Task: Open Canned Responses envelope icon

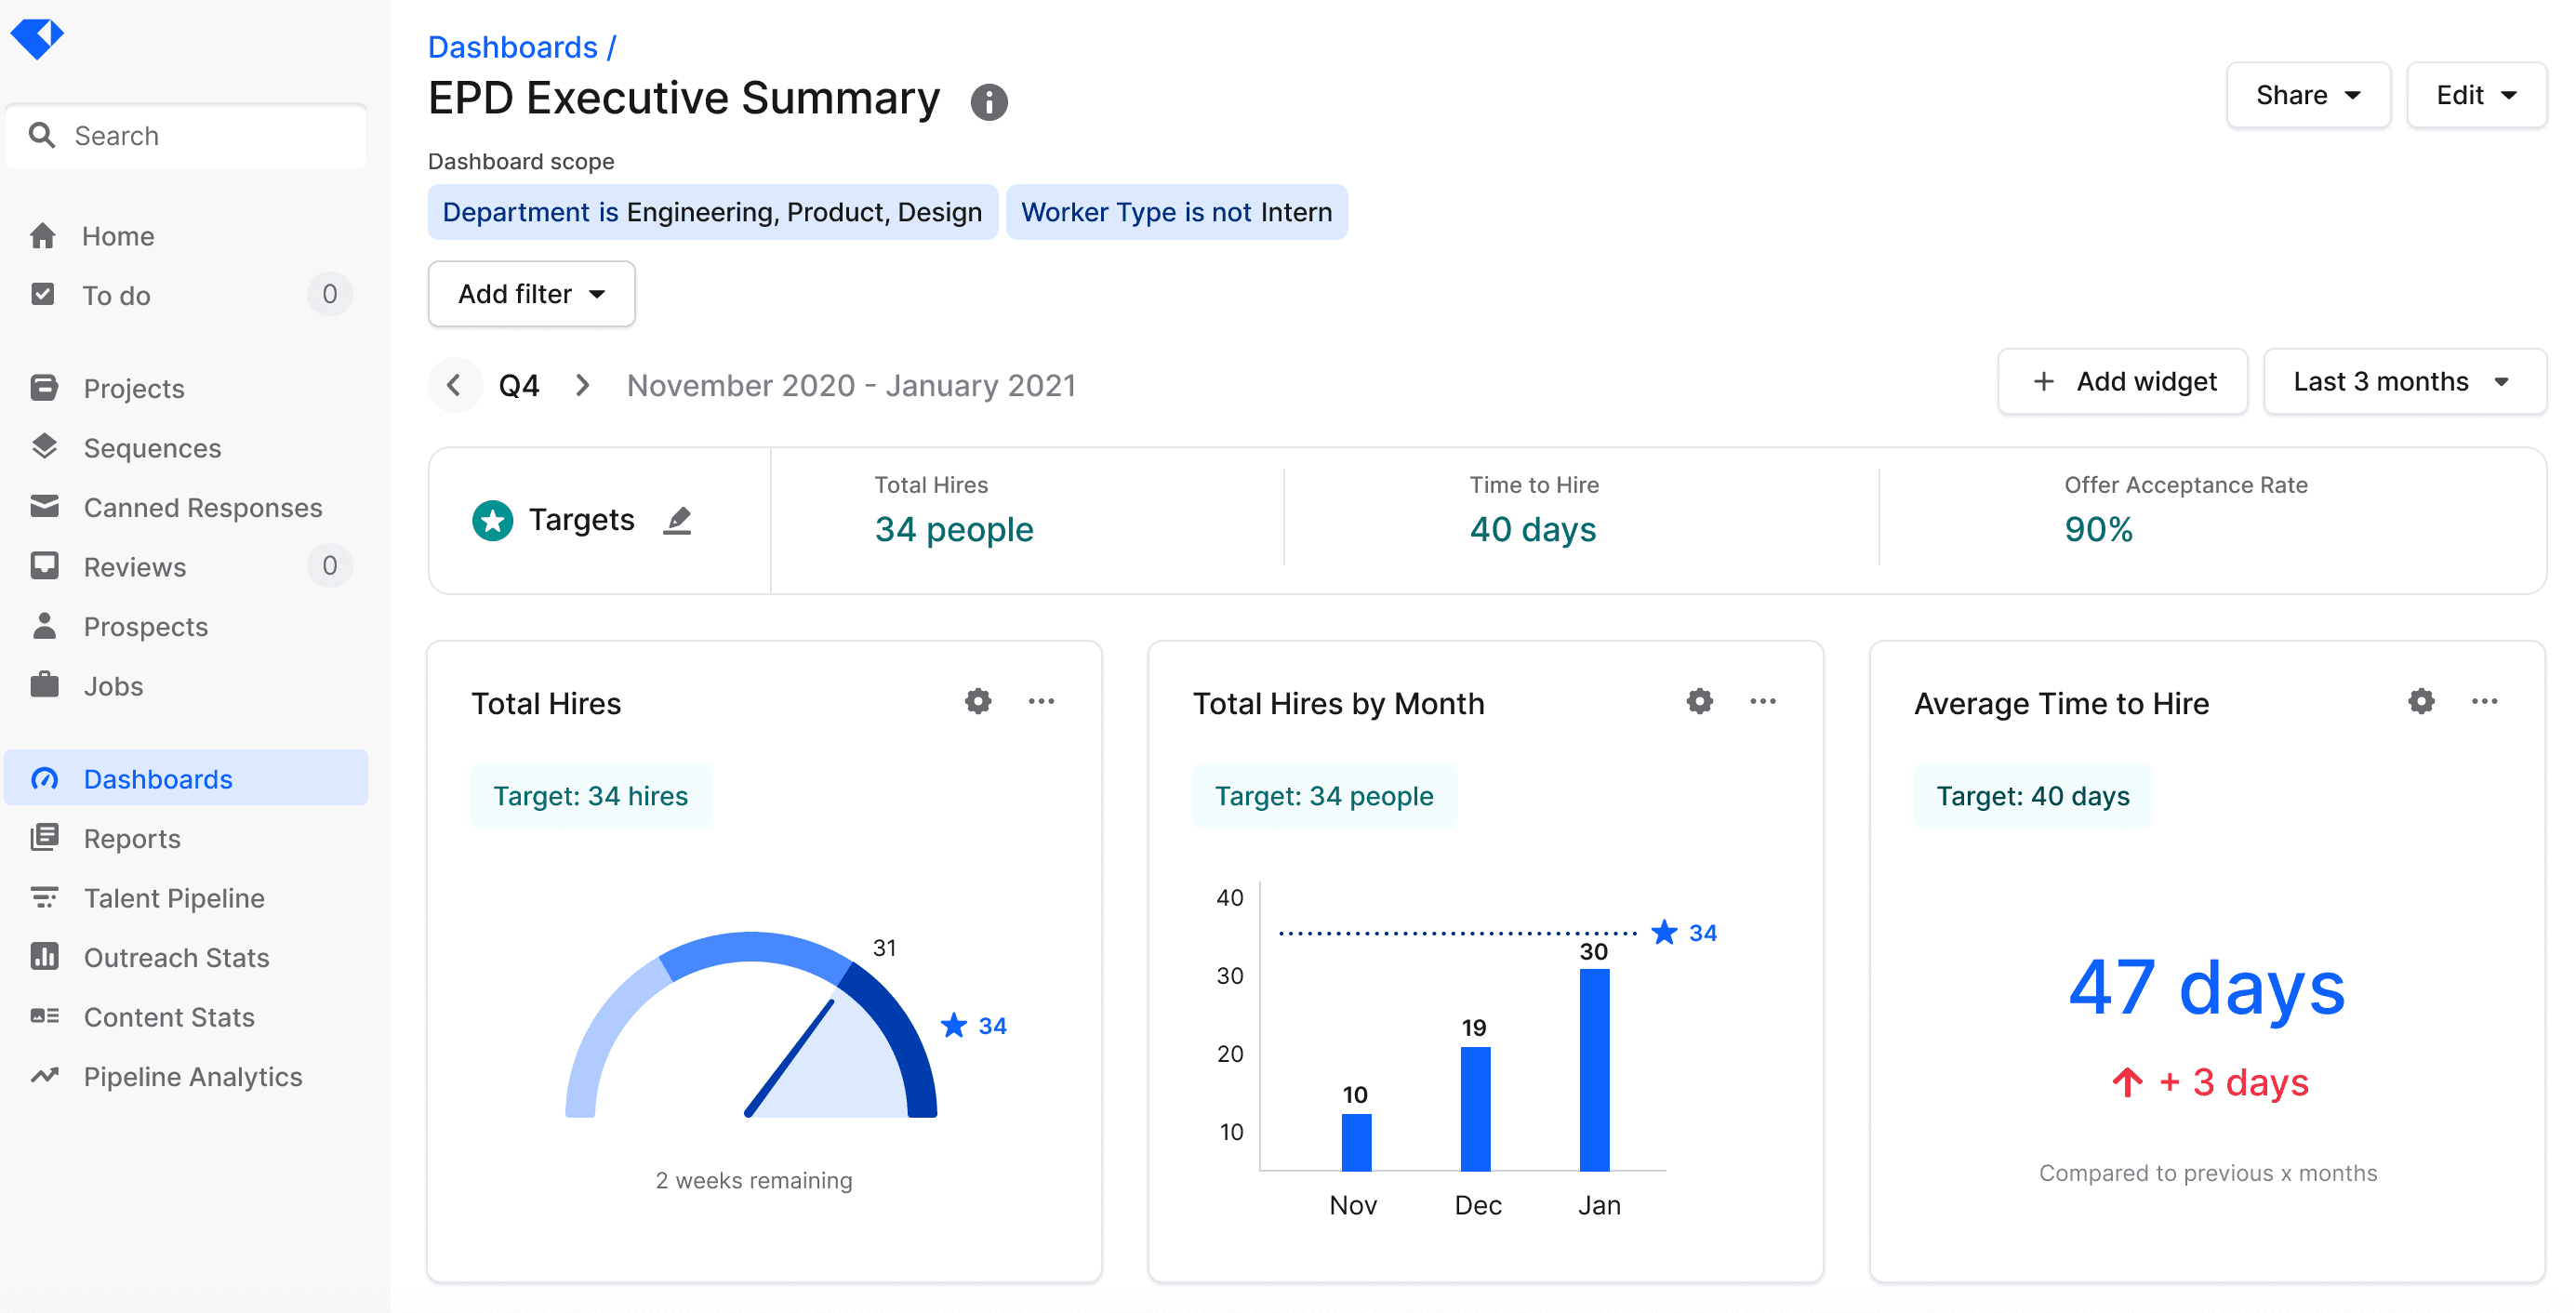Action: pyautogui.click(x=44, y=507)
